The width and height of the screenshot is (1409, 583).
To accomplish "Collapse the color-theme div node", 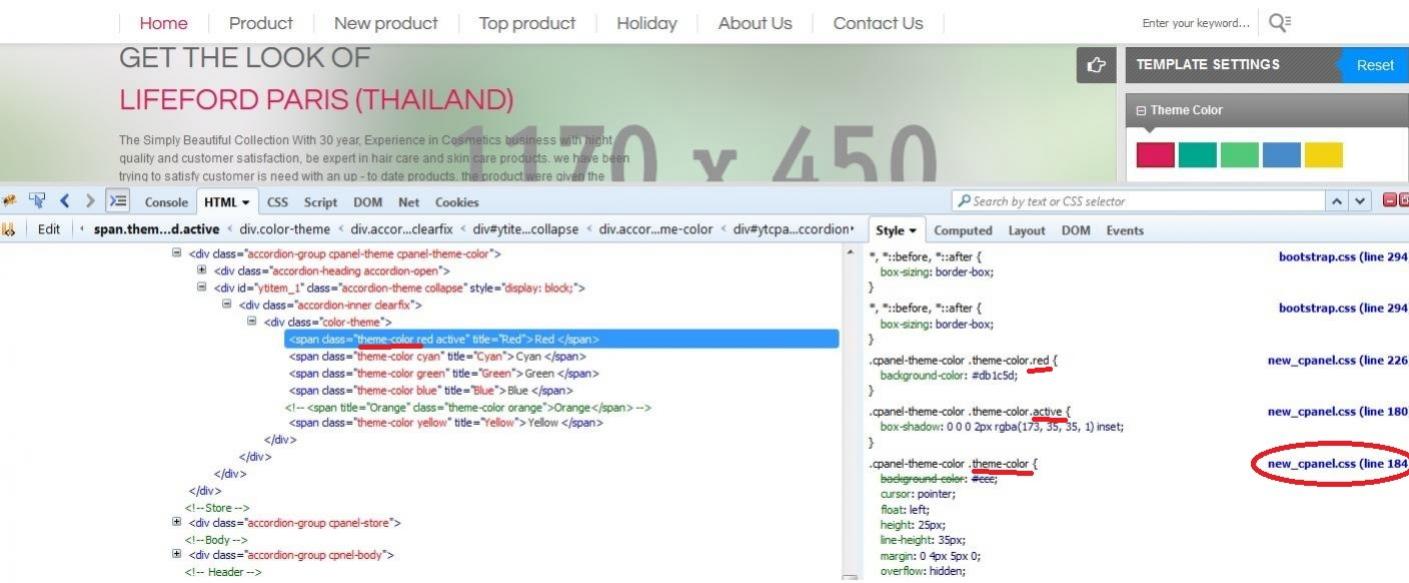I will coord(252,322).
